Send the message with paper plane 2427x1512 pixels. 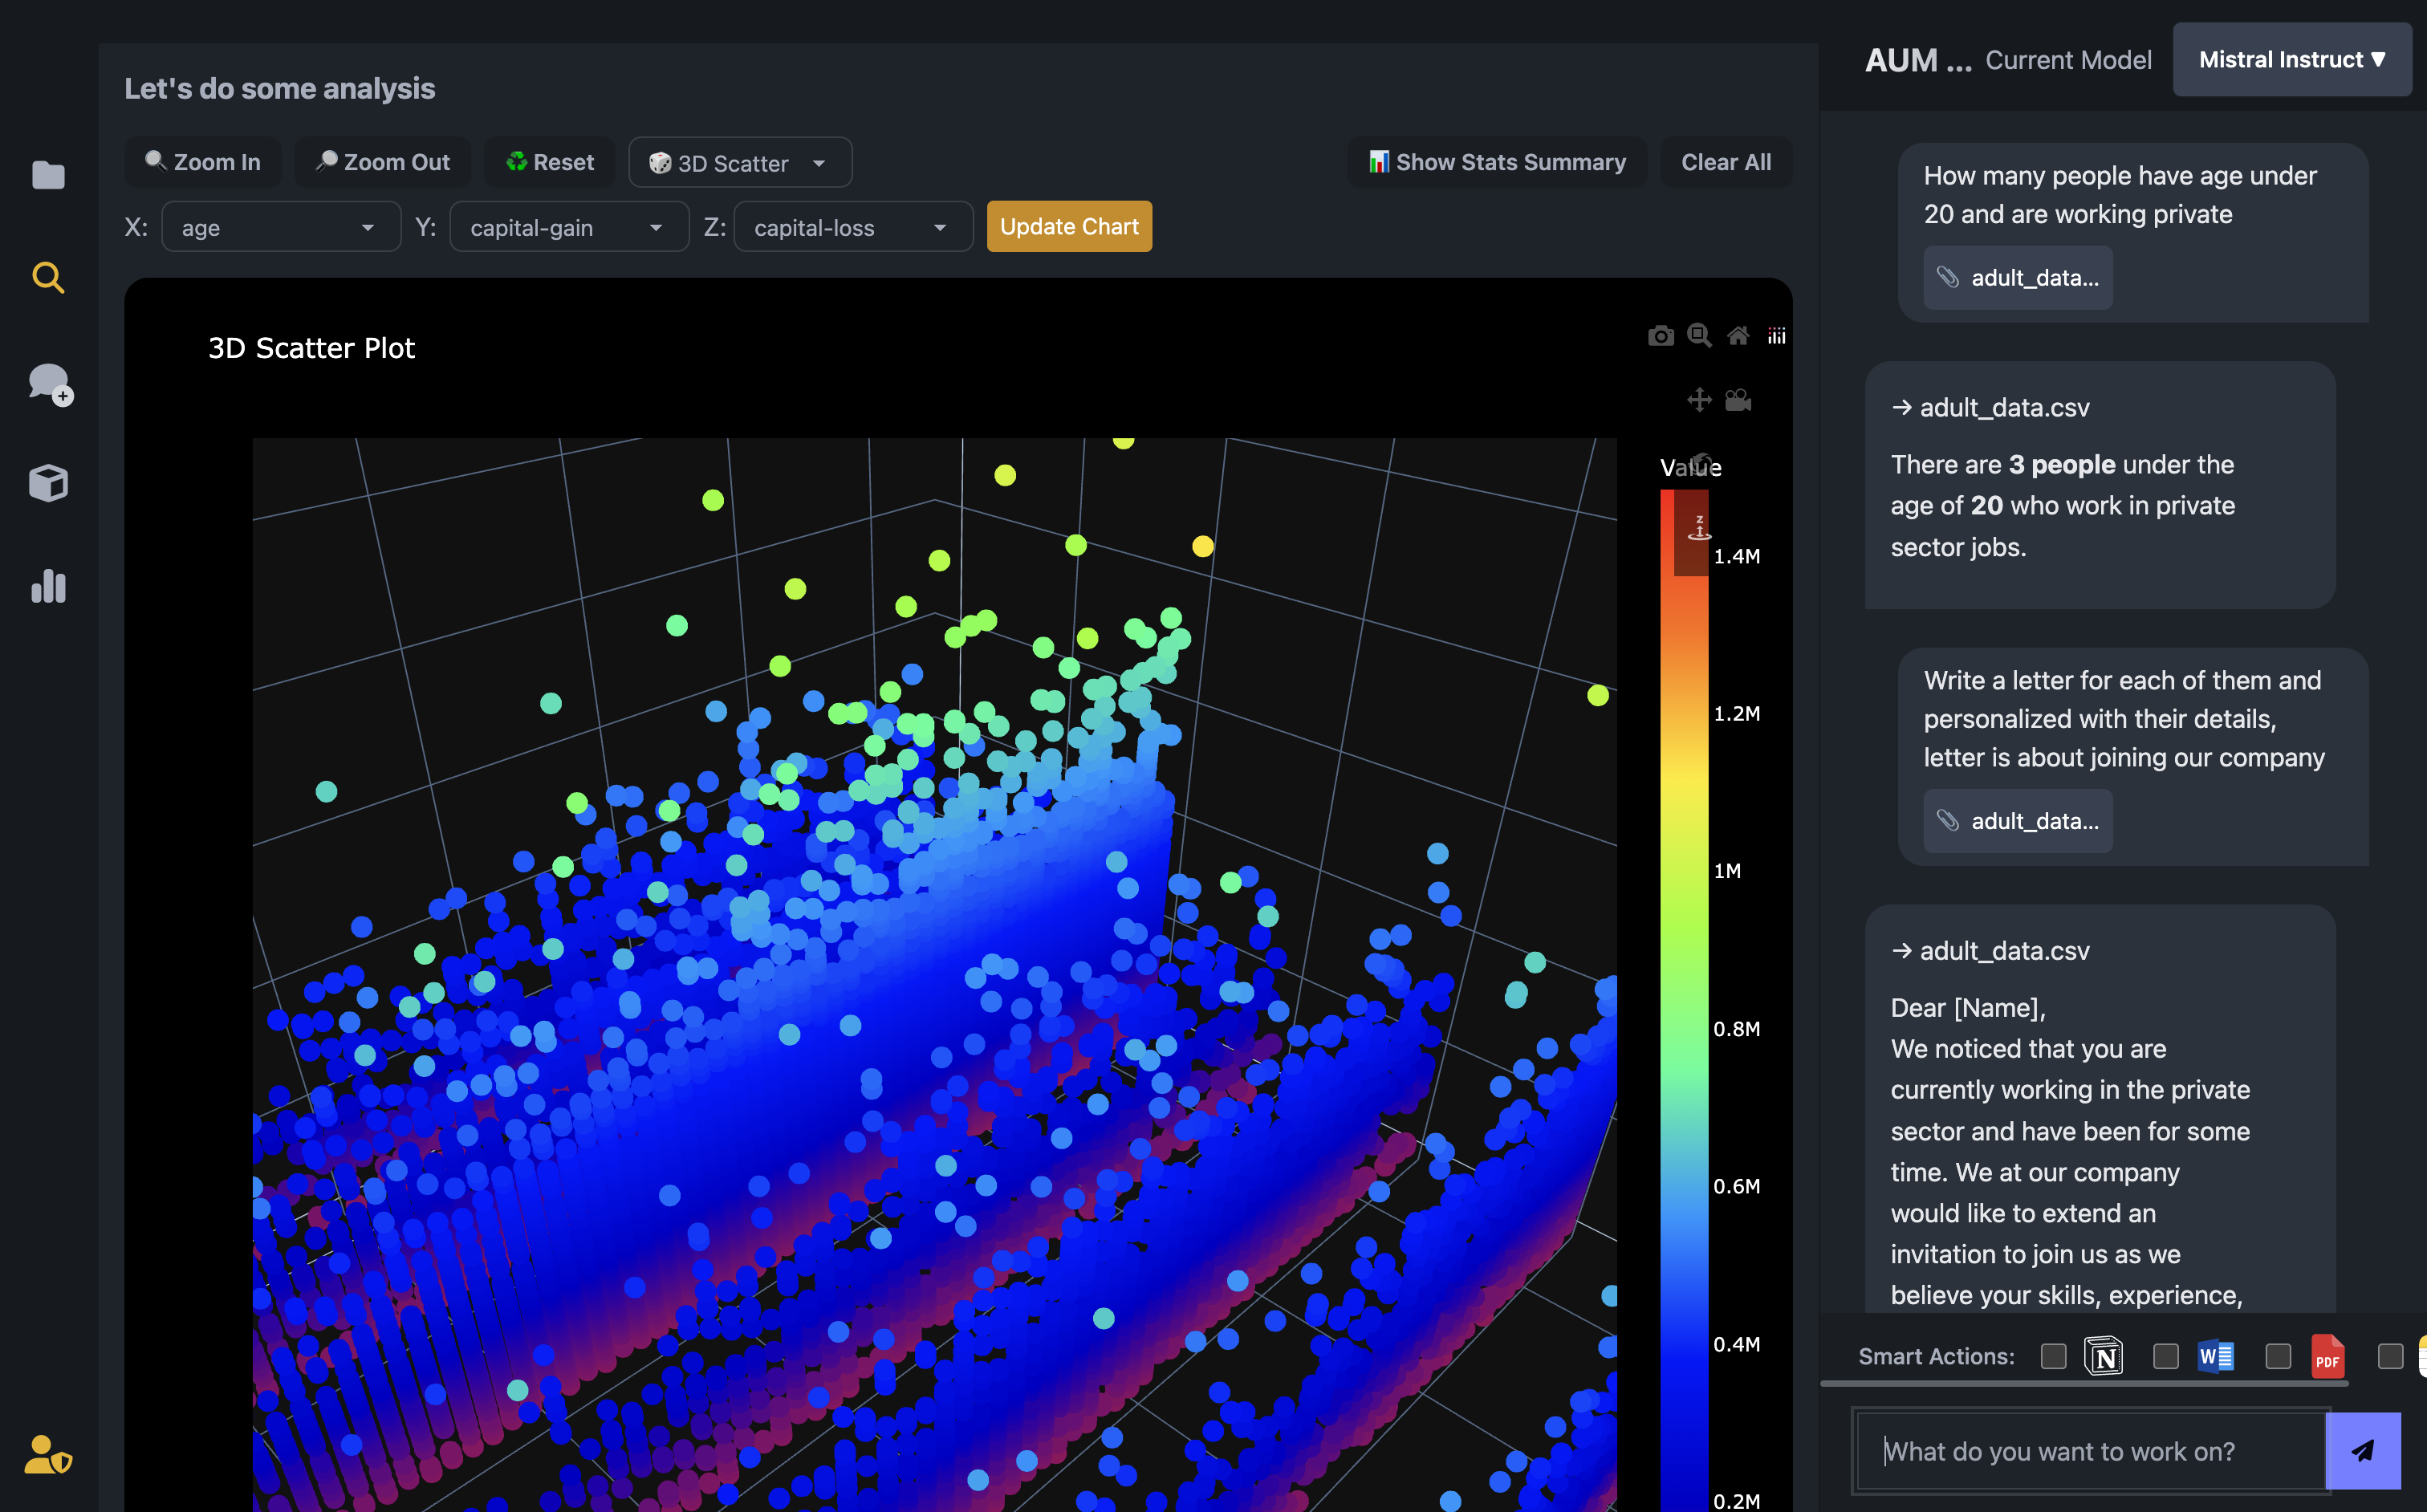(2363, 1451)
